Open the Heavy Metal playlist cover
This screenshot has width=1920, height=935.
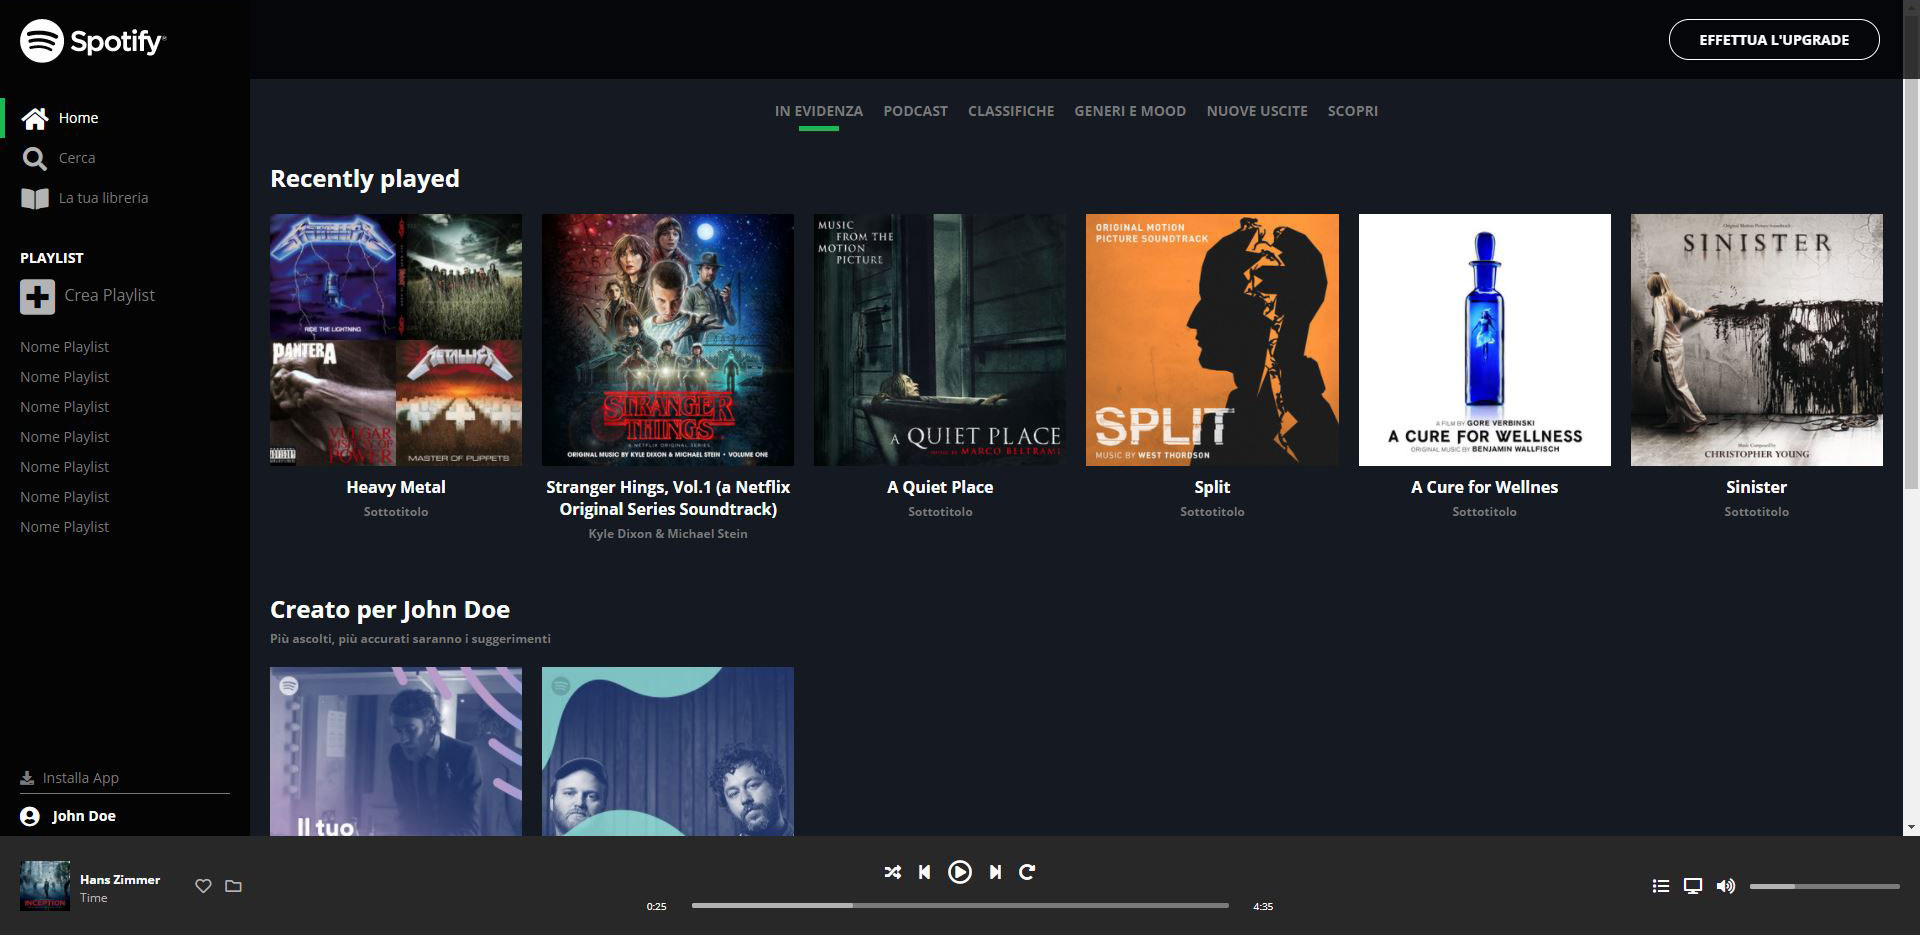pyautogui.click(x=396, y=340)
